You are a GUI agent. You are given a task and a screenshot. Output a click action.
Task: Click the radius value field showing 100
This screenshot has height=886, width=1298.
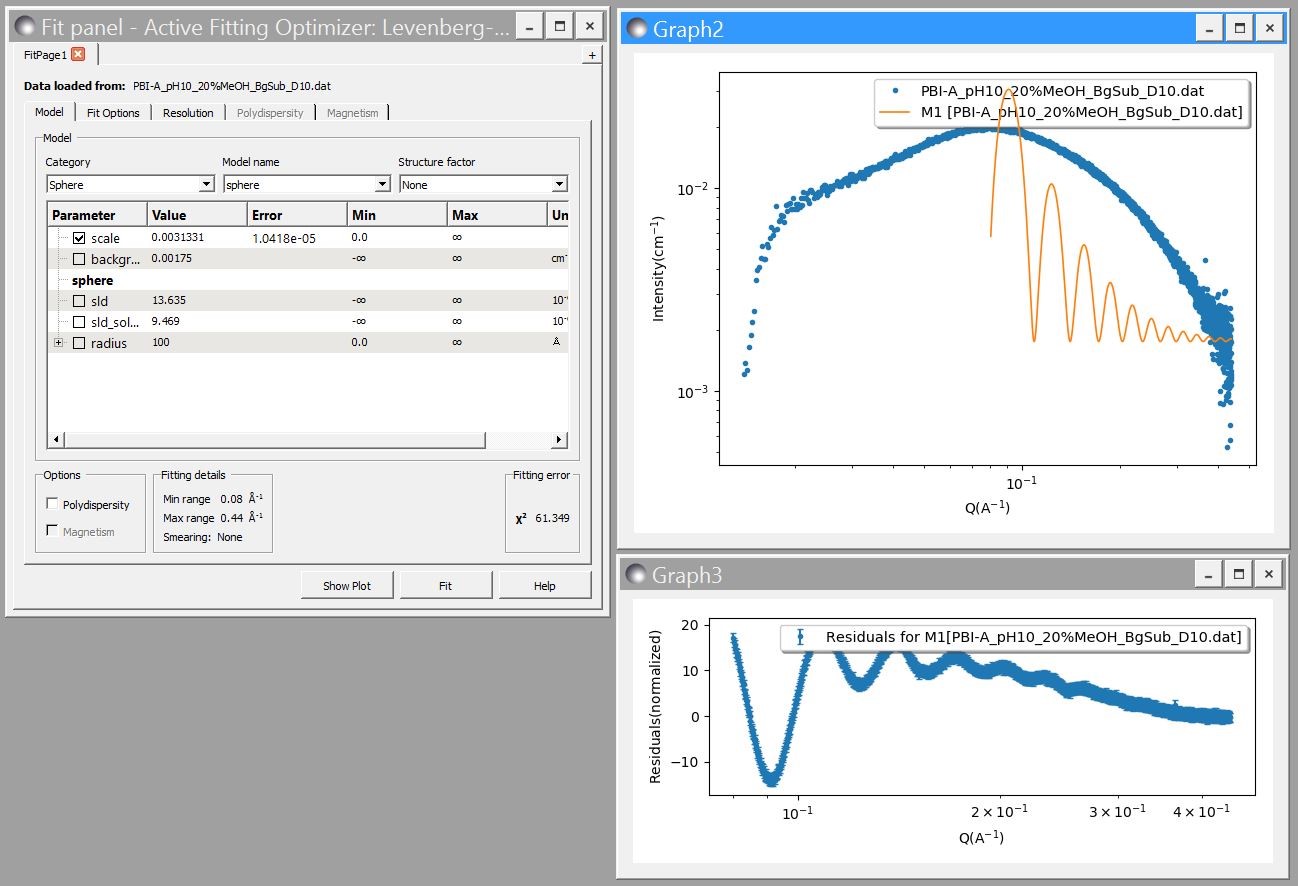195,343
